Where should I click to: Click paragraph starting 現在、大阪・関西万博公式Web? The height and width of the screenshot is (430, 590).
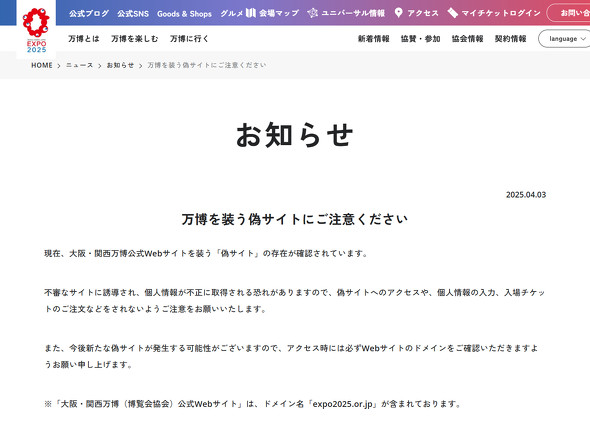(206, 254)
